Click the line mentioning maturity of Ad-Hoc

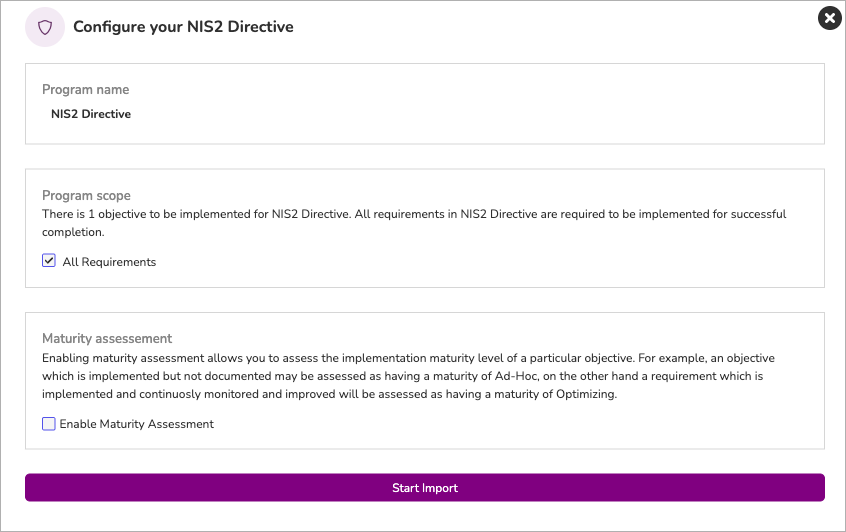402,376
